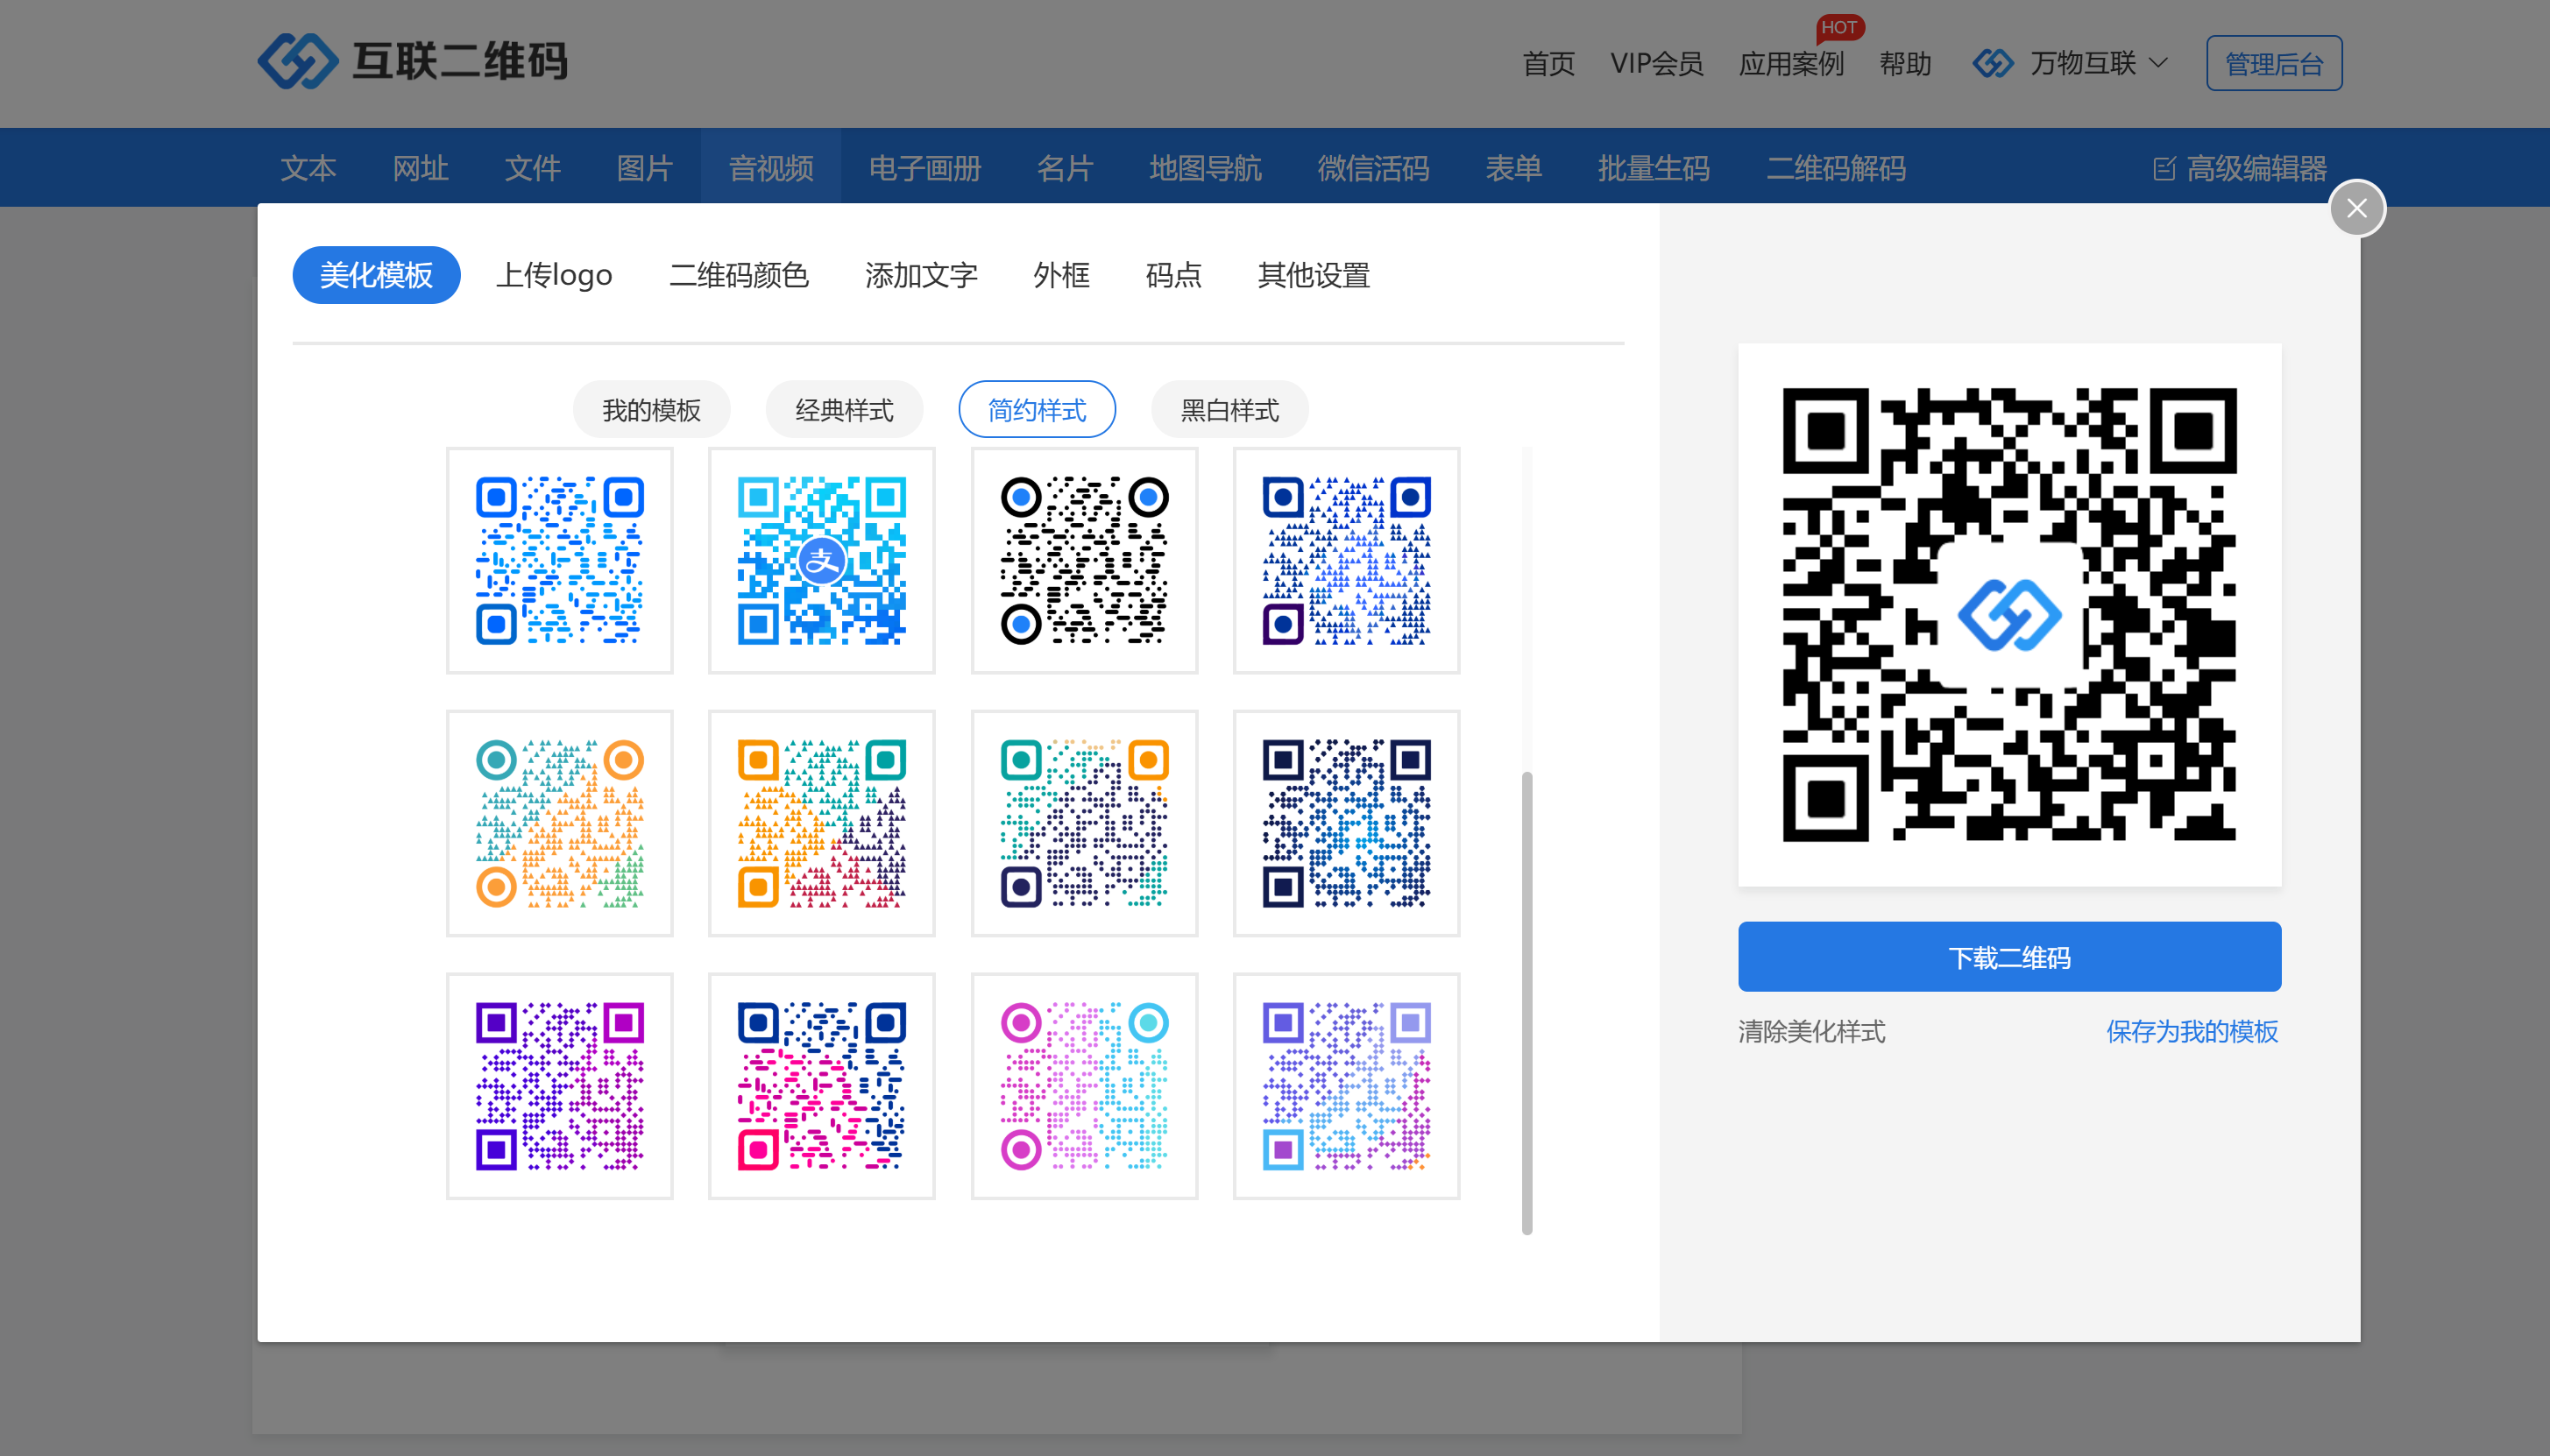Screen dimensions: 2550x1456
Task: Open the 首页 navigation link
Action: (1548, 64)
